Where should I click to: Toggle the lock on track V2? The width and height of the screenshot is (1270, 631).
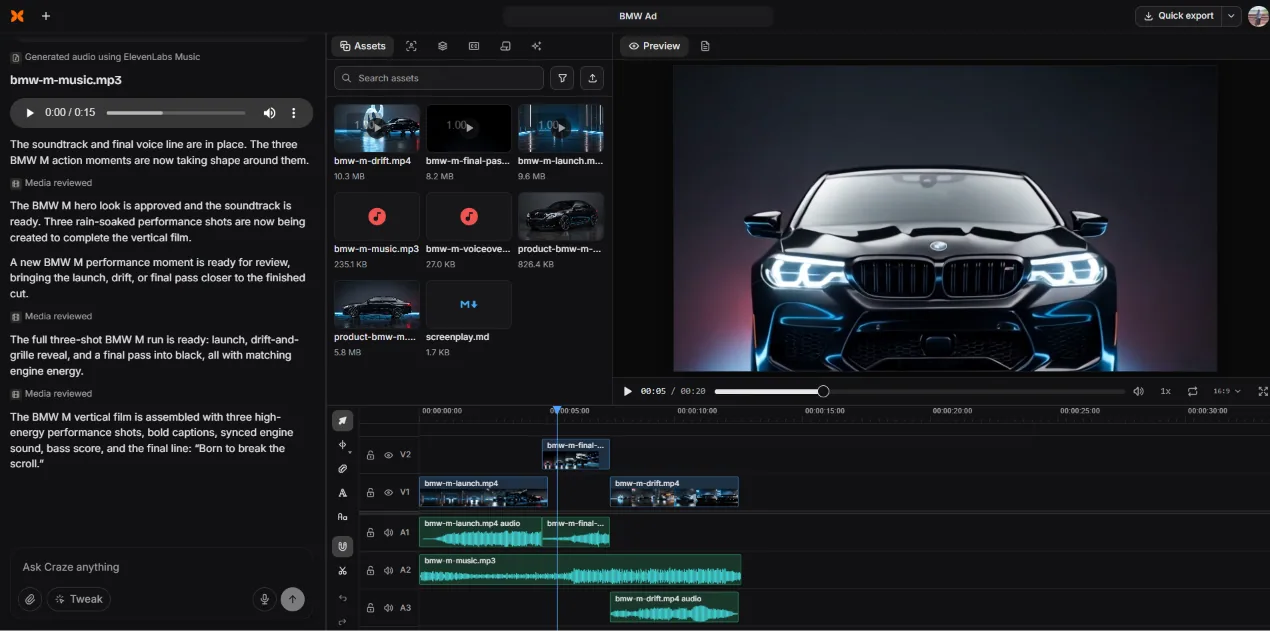[x=370, y=455]
